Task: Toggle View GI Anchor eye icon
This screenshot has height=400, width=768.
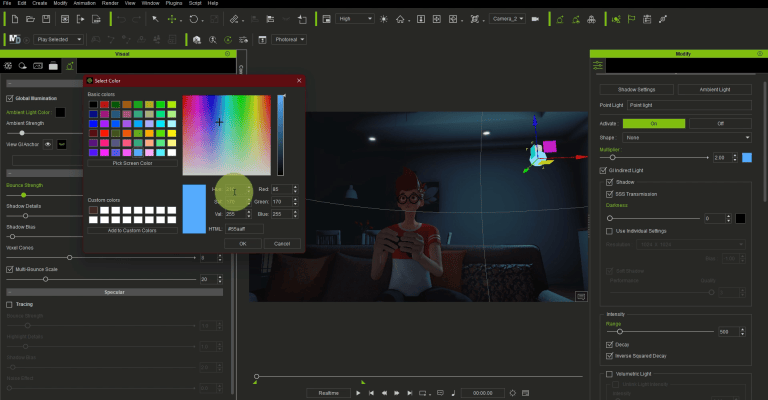Action: click(x=48, y=144)
